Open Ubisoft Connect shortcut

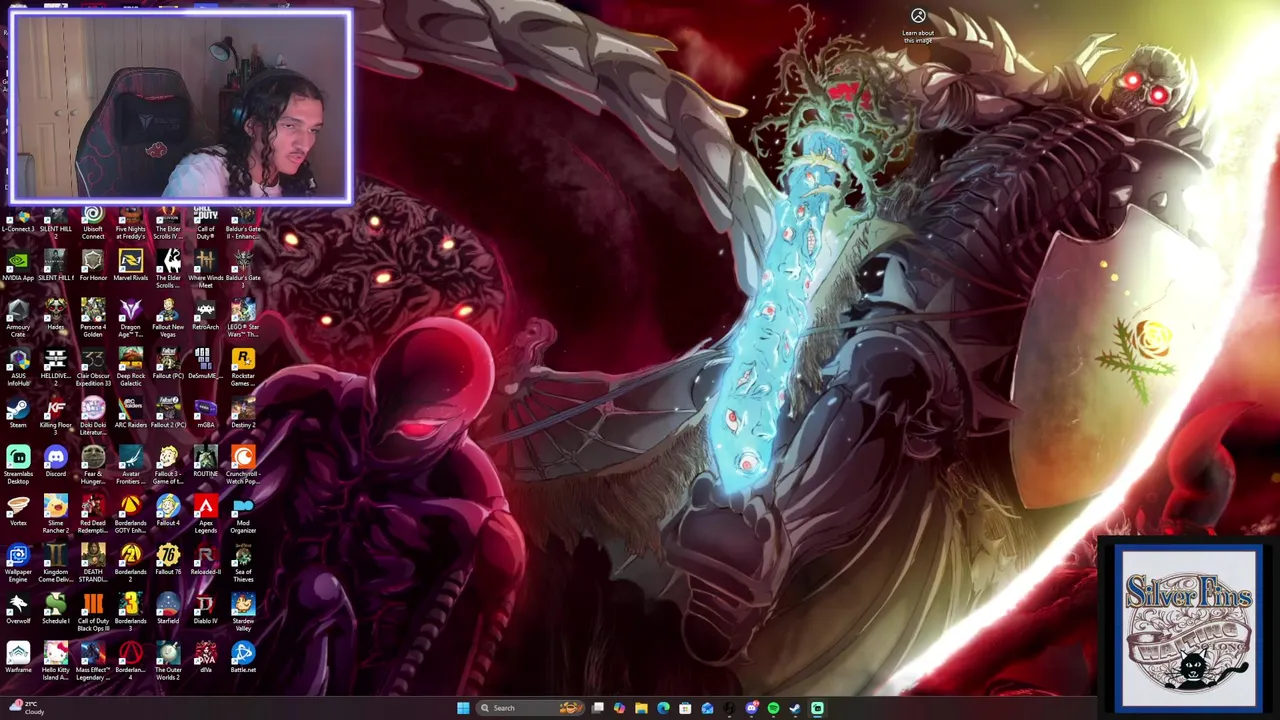[x=93, y=222]
